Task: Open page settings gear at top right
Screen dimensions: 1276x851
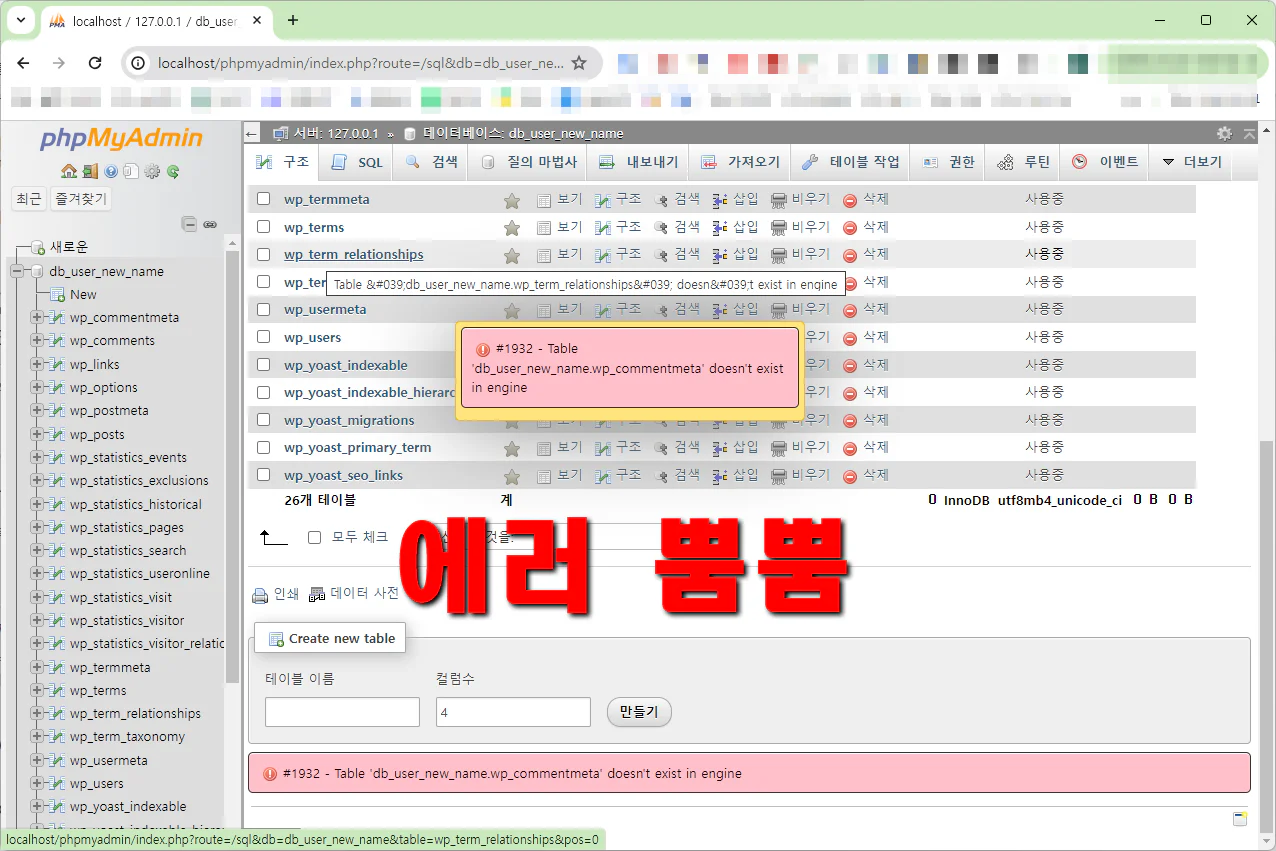Action: [1224, 133]
